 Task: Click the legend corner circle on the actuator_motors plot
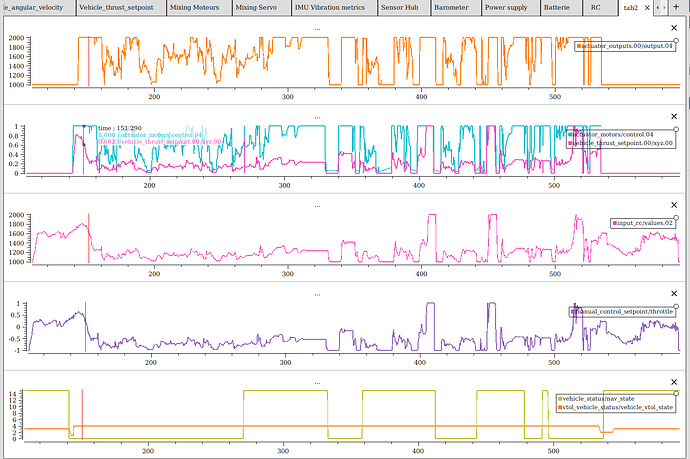[x=676, y=129]
